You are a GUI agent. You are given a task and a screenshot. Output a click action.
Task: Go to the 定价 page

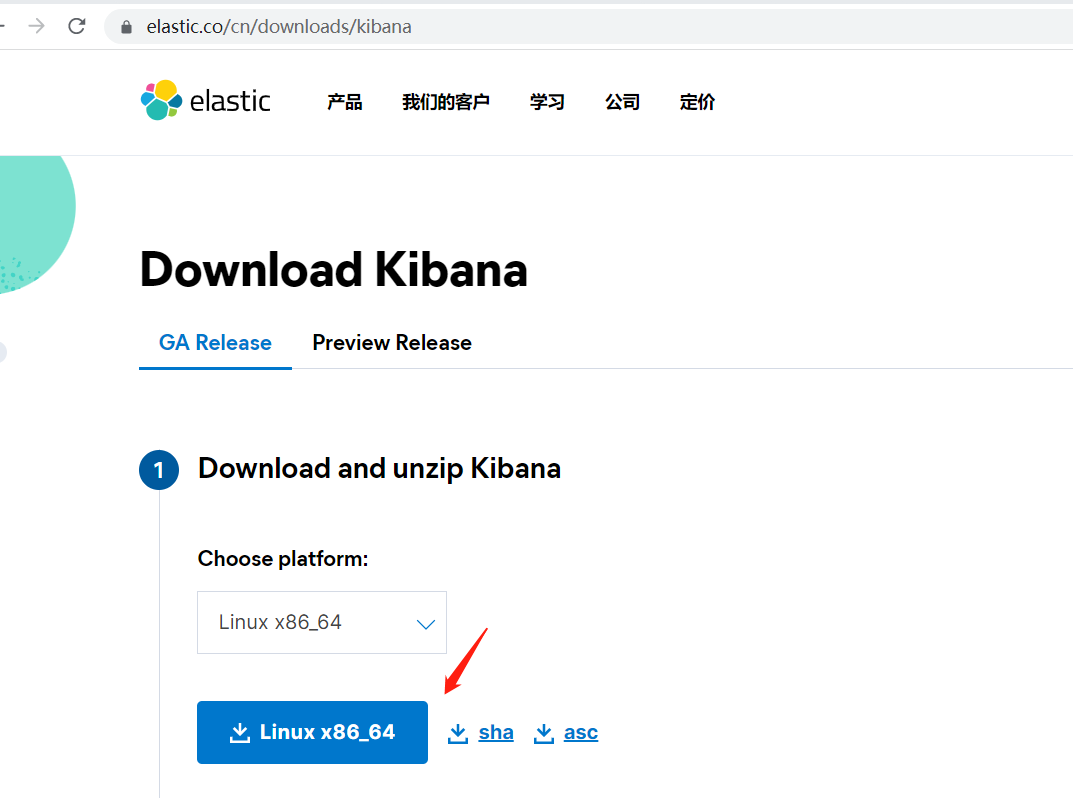697,102
